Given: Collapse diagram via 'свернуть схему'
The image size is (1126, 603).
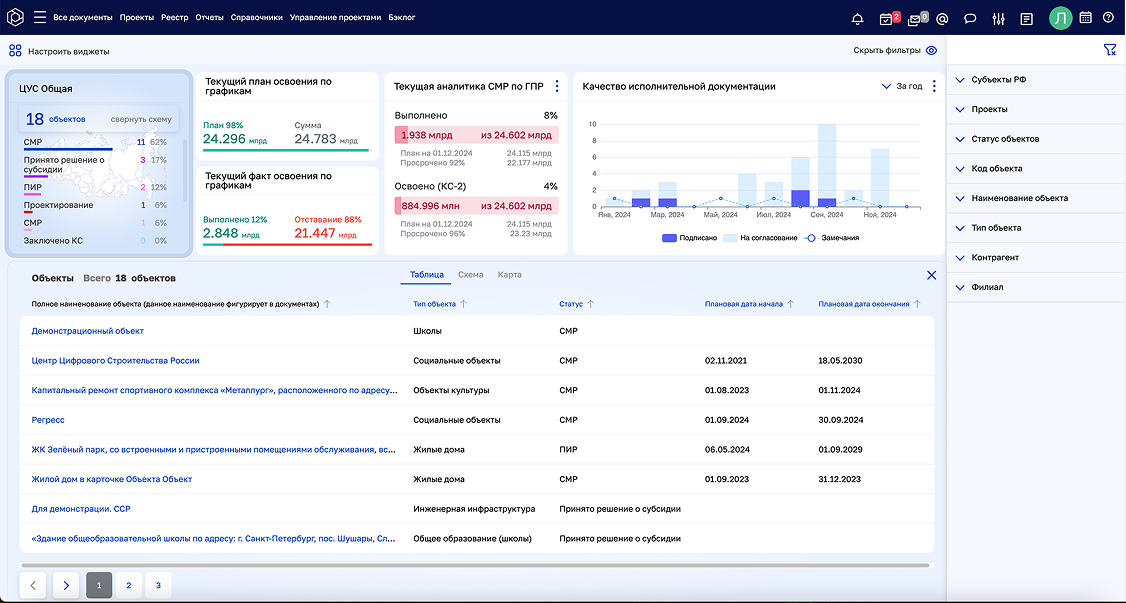Looking at the screenshot, I should tap(141, 119).
